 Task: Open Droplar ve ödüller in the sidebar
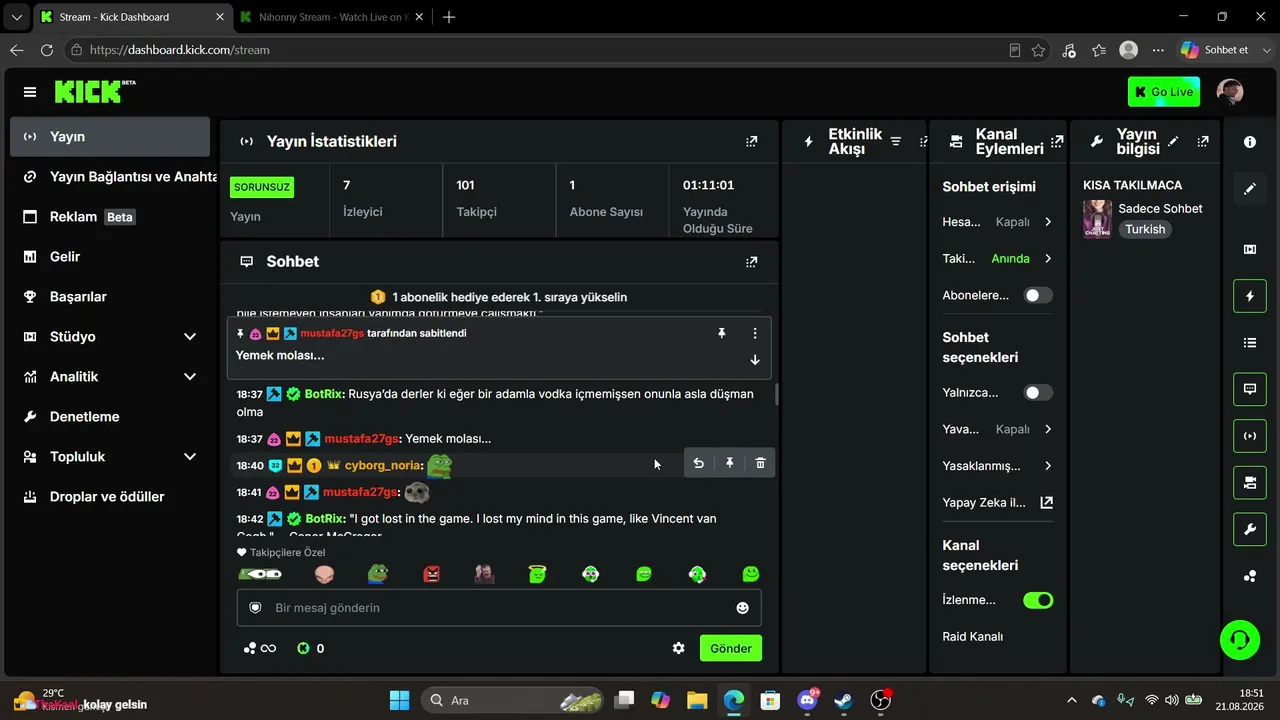click(110, 497)
